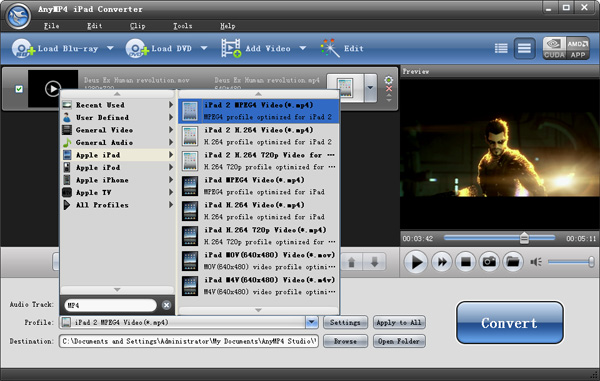This screenshot has height=381, width=600.
Task: Toggle NVIDIA CUDA acceleration
Action: (554, 48)
